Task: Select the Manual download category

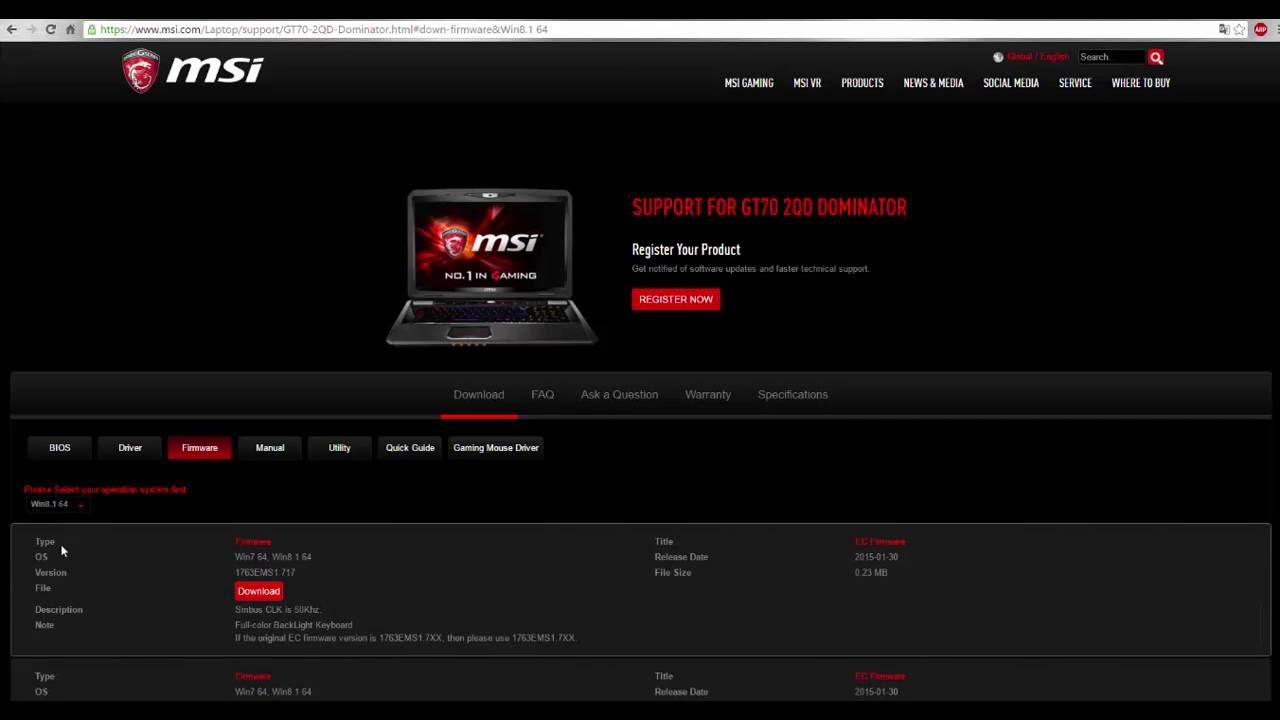Action: pos(270,448)
